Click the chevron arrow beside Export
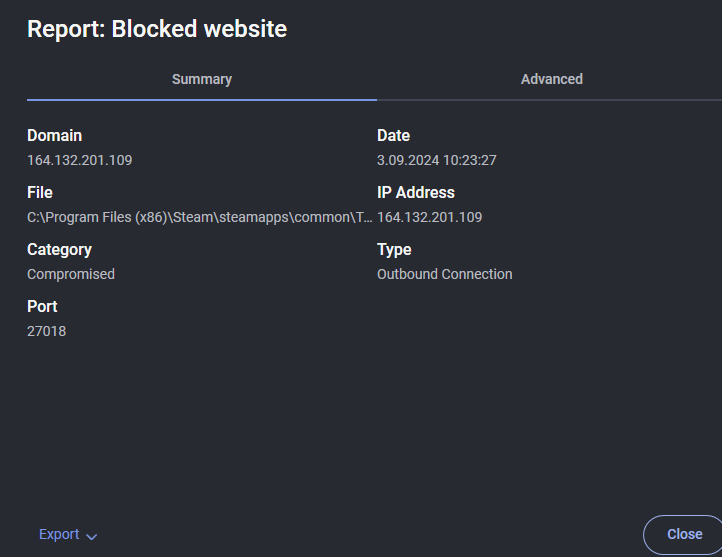This screenshot has width=722, height=557. [x=92, y=536]
